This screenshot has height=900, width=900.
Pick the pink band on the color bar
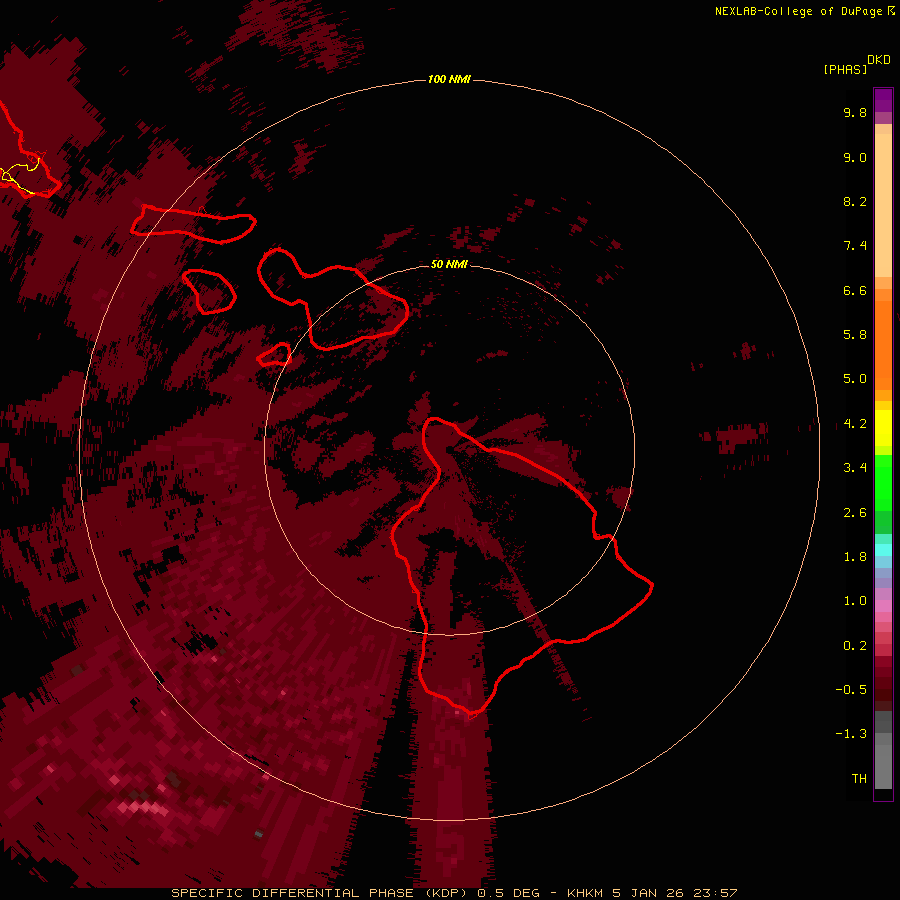click(883, 606)
